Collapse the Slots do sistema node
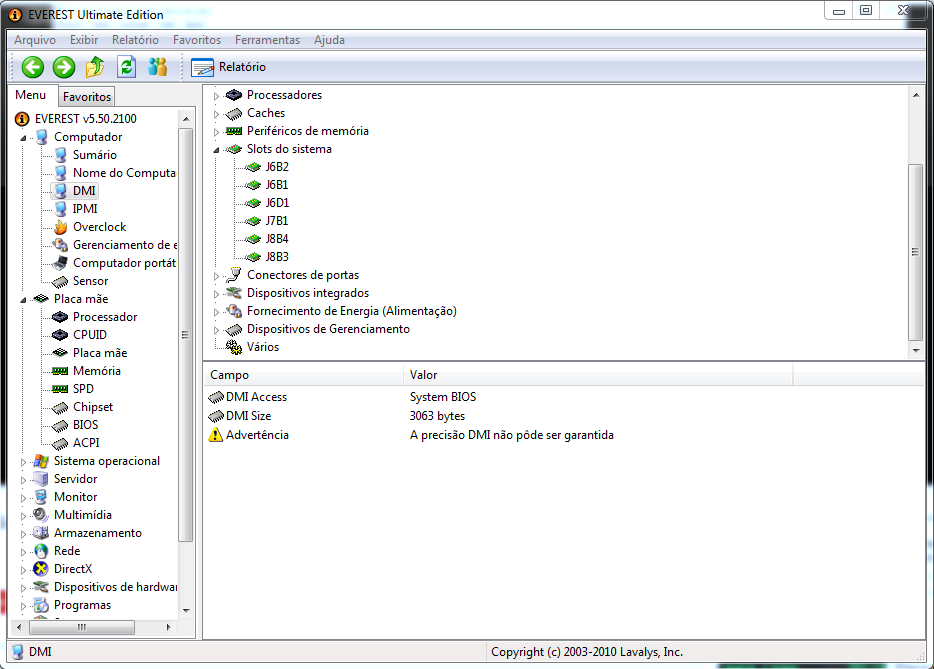This screenshot has height=669, width=934. tap(216, 150)
